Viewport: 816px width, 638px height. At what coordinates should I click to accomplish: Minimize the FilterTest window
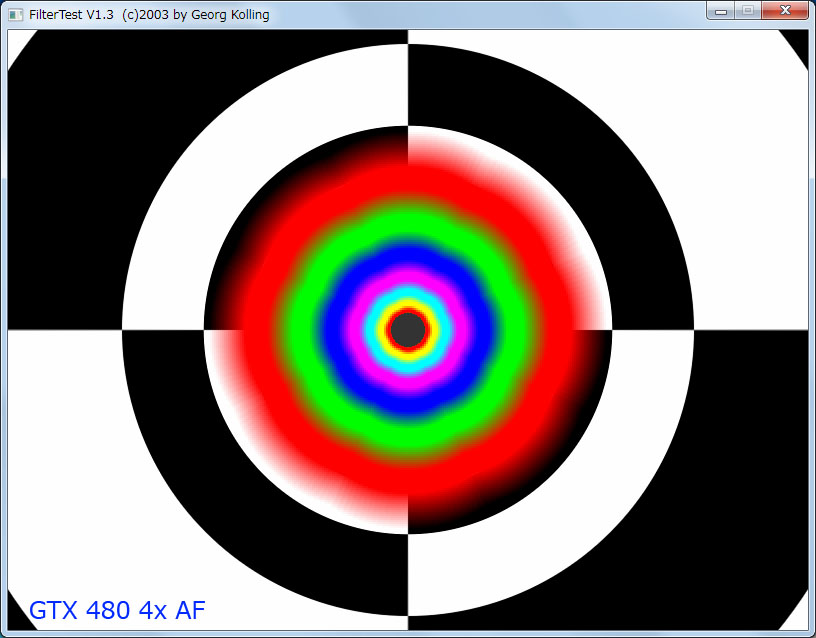point(721,11)
